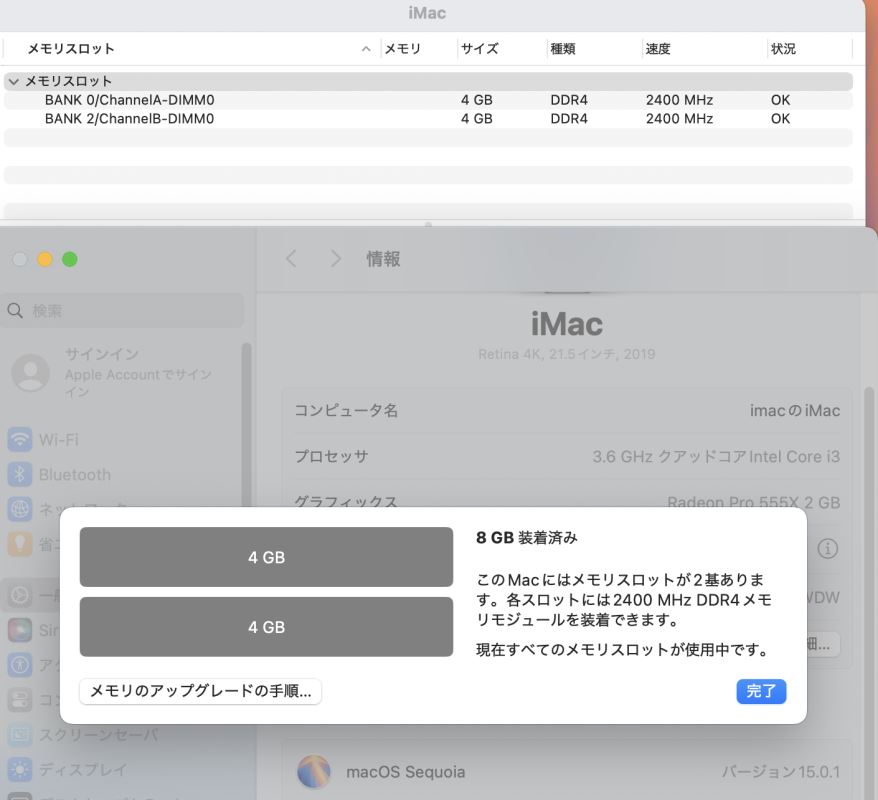The height and width of the screenshot is (800, 878).
Task: Click the バージョン15.0.1 text
Action: (x=781, y=772)
